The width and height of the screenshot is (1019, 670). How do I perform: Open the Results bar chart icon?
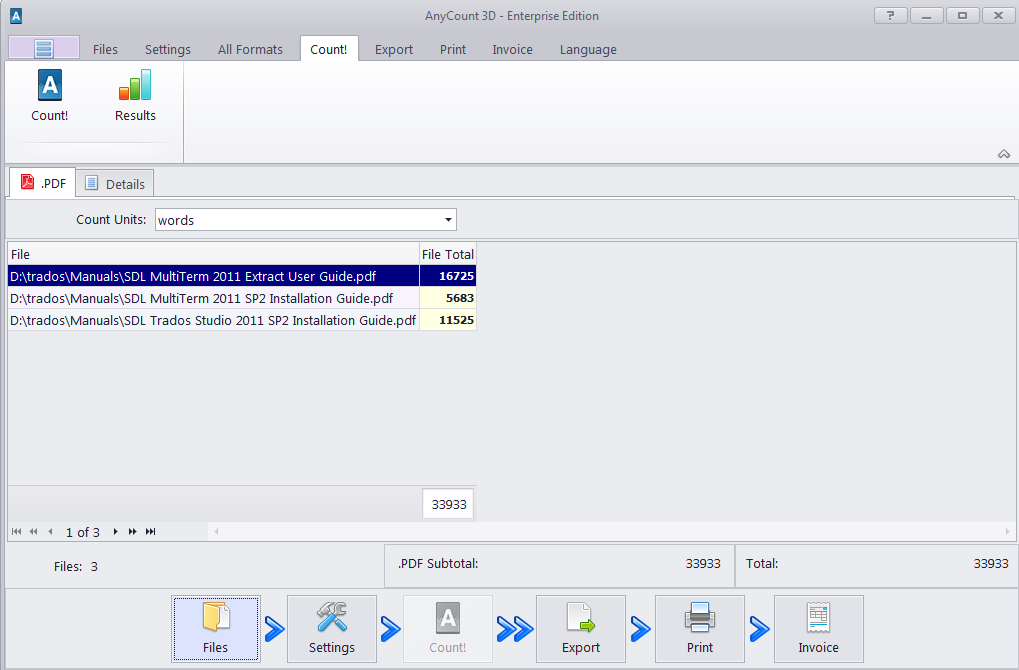pos(135,96)
